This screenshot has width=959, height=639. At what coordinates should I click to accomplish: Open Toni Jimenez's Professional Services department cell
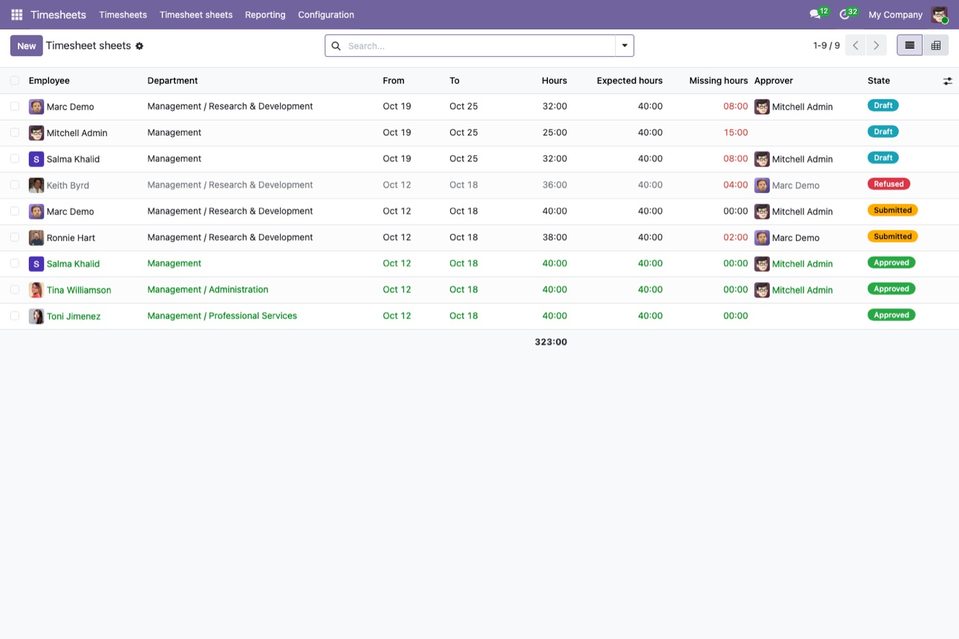tap(222, 316)
